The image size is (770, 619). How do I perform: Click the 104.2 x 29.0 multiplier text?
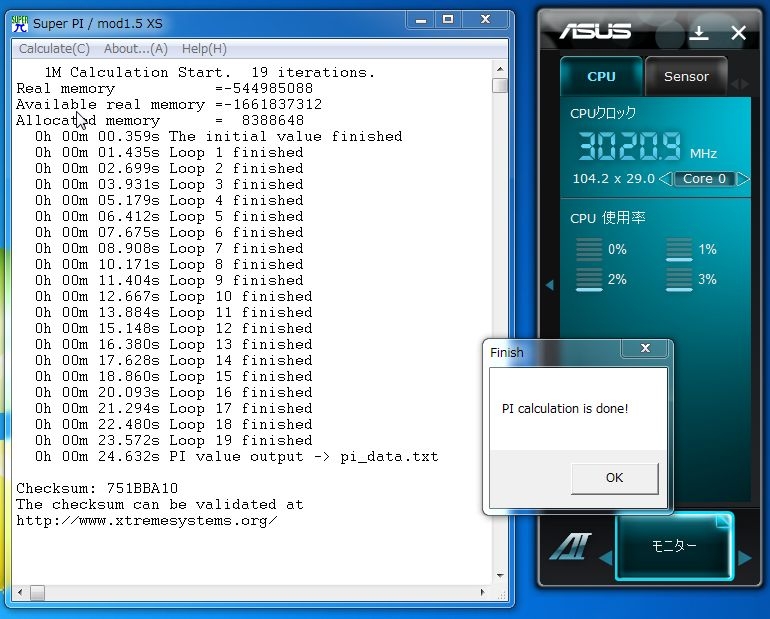pyautogui.click(x=613, y=179)
